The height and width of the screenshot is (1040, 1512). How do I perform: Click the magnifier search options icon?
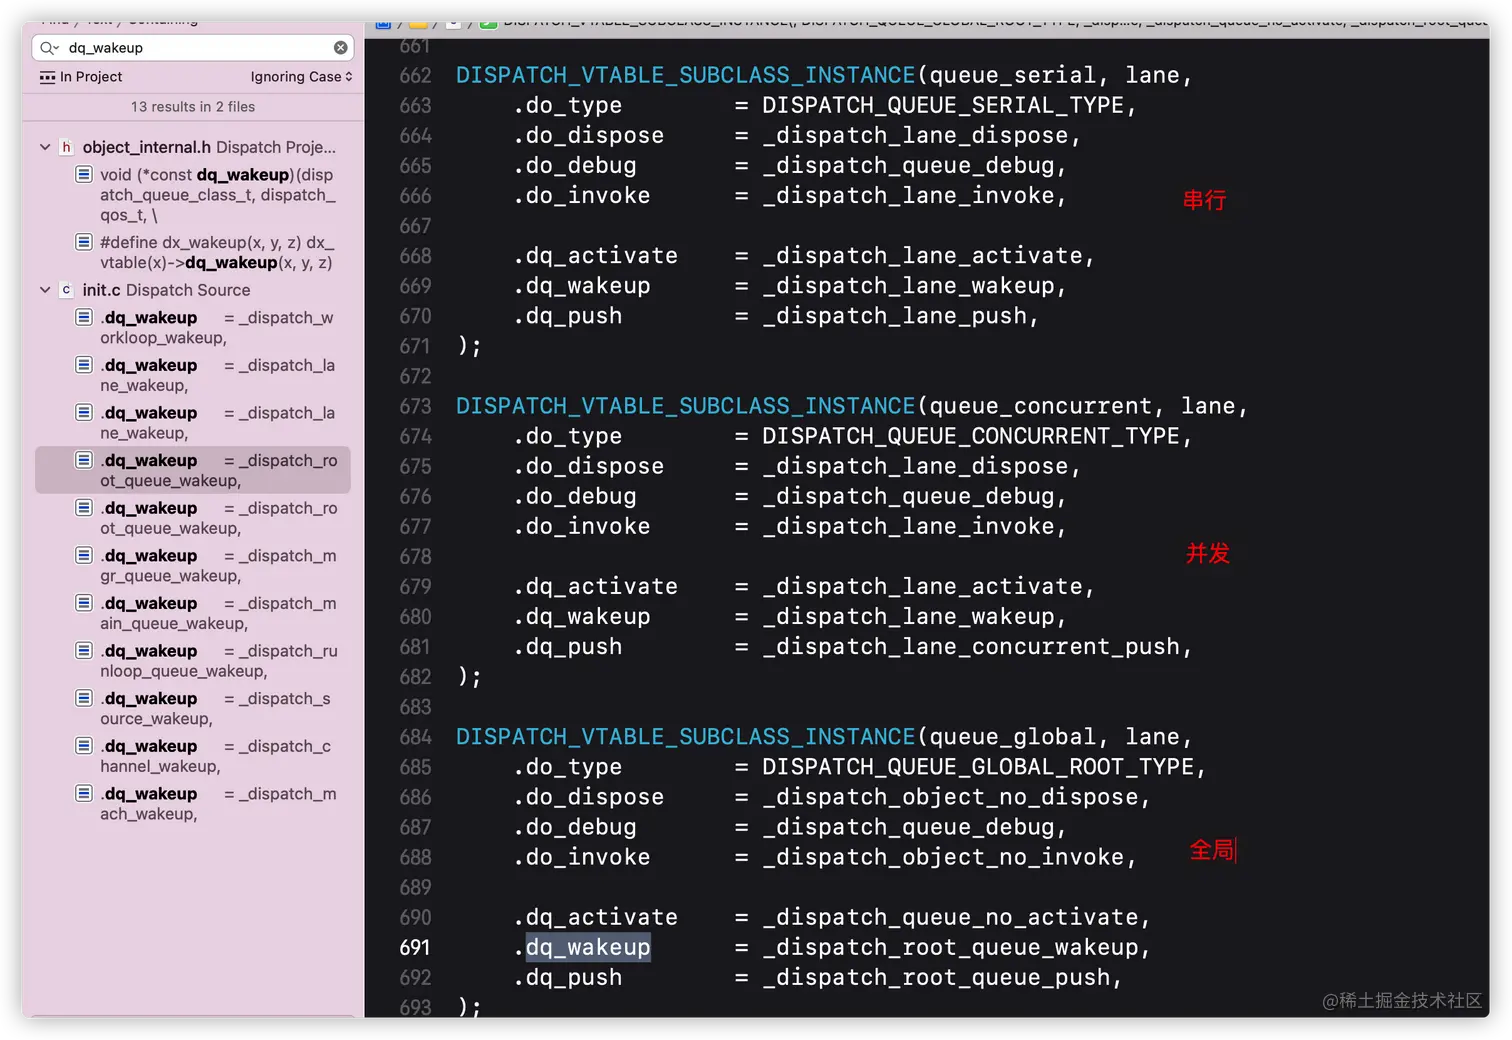(x=49, y=48)
